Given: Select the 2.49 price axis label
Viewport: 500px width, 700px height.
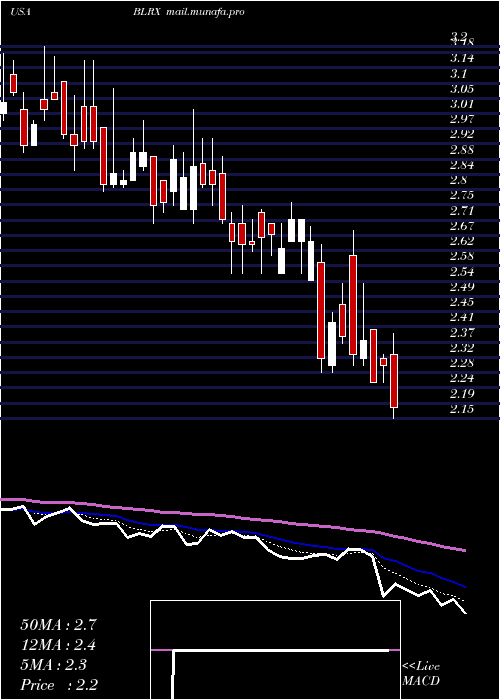Looking at the screenshot, I should pyautogui.click(x=462, y=287).
